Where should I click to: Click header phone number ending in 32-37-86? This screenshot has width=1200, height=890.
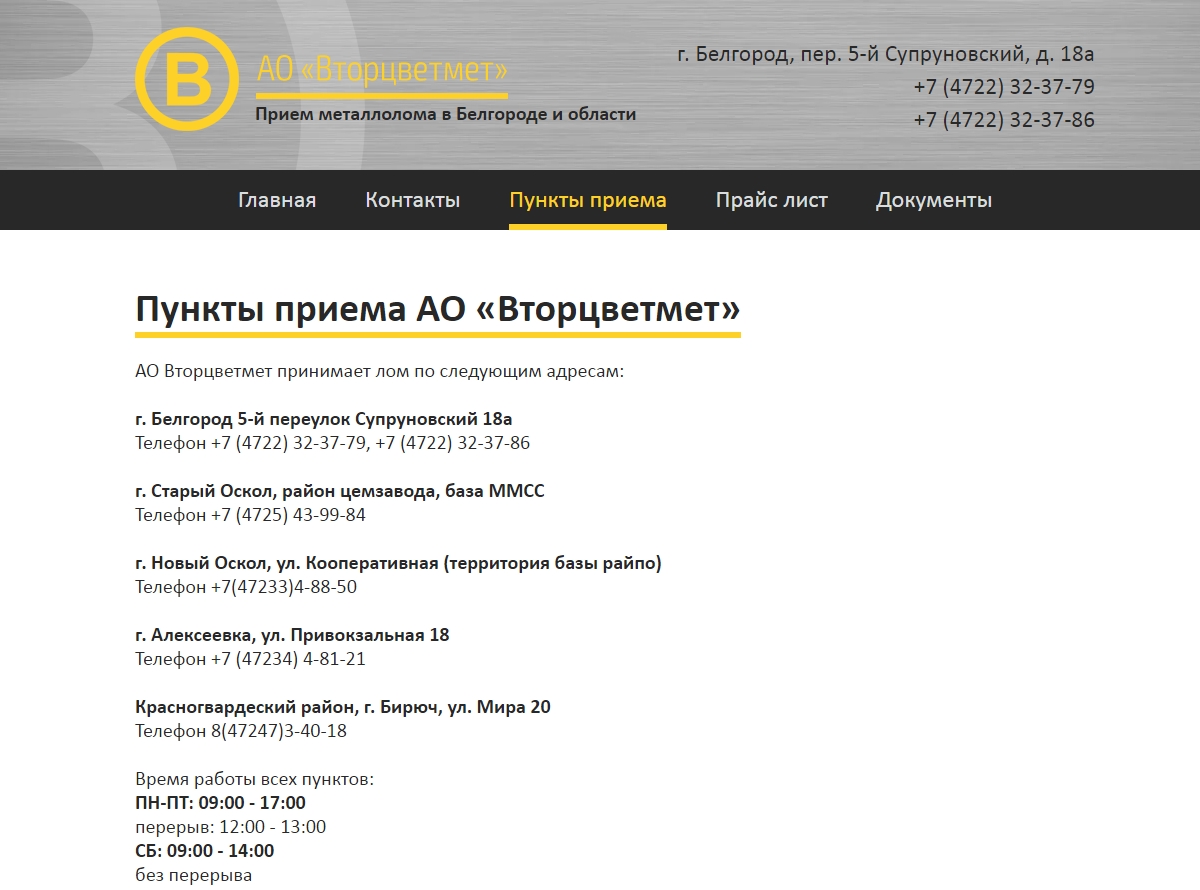point(1003,120)
